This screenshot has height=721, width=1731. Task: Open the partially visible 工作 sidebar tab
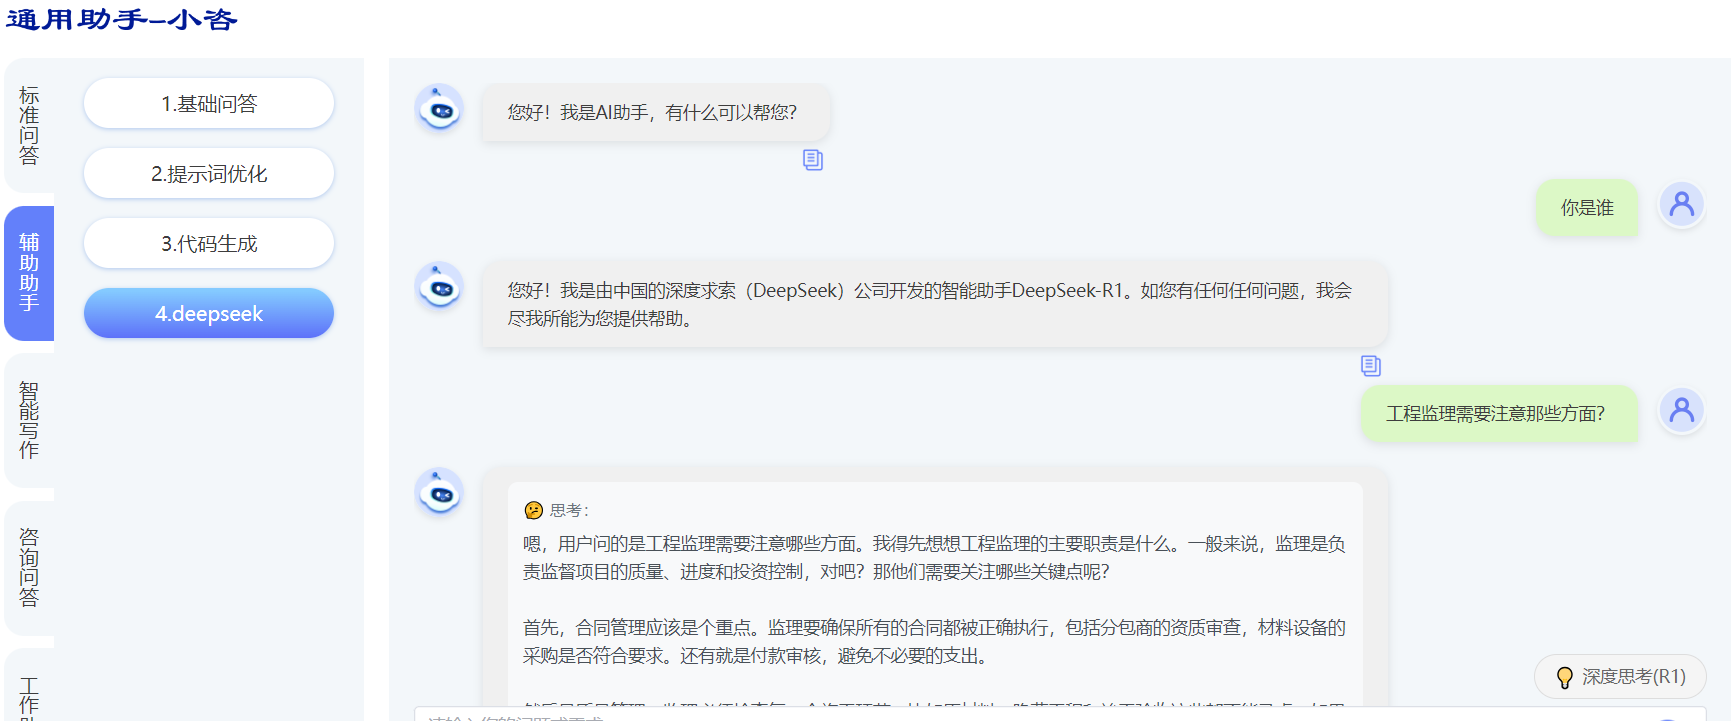pos(29,696)
